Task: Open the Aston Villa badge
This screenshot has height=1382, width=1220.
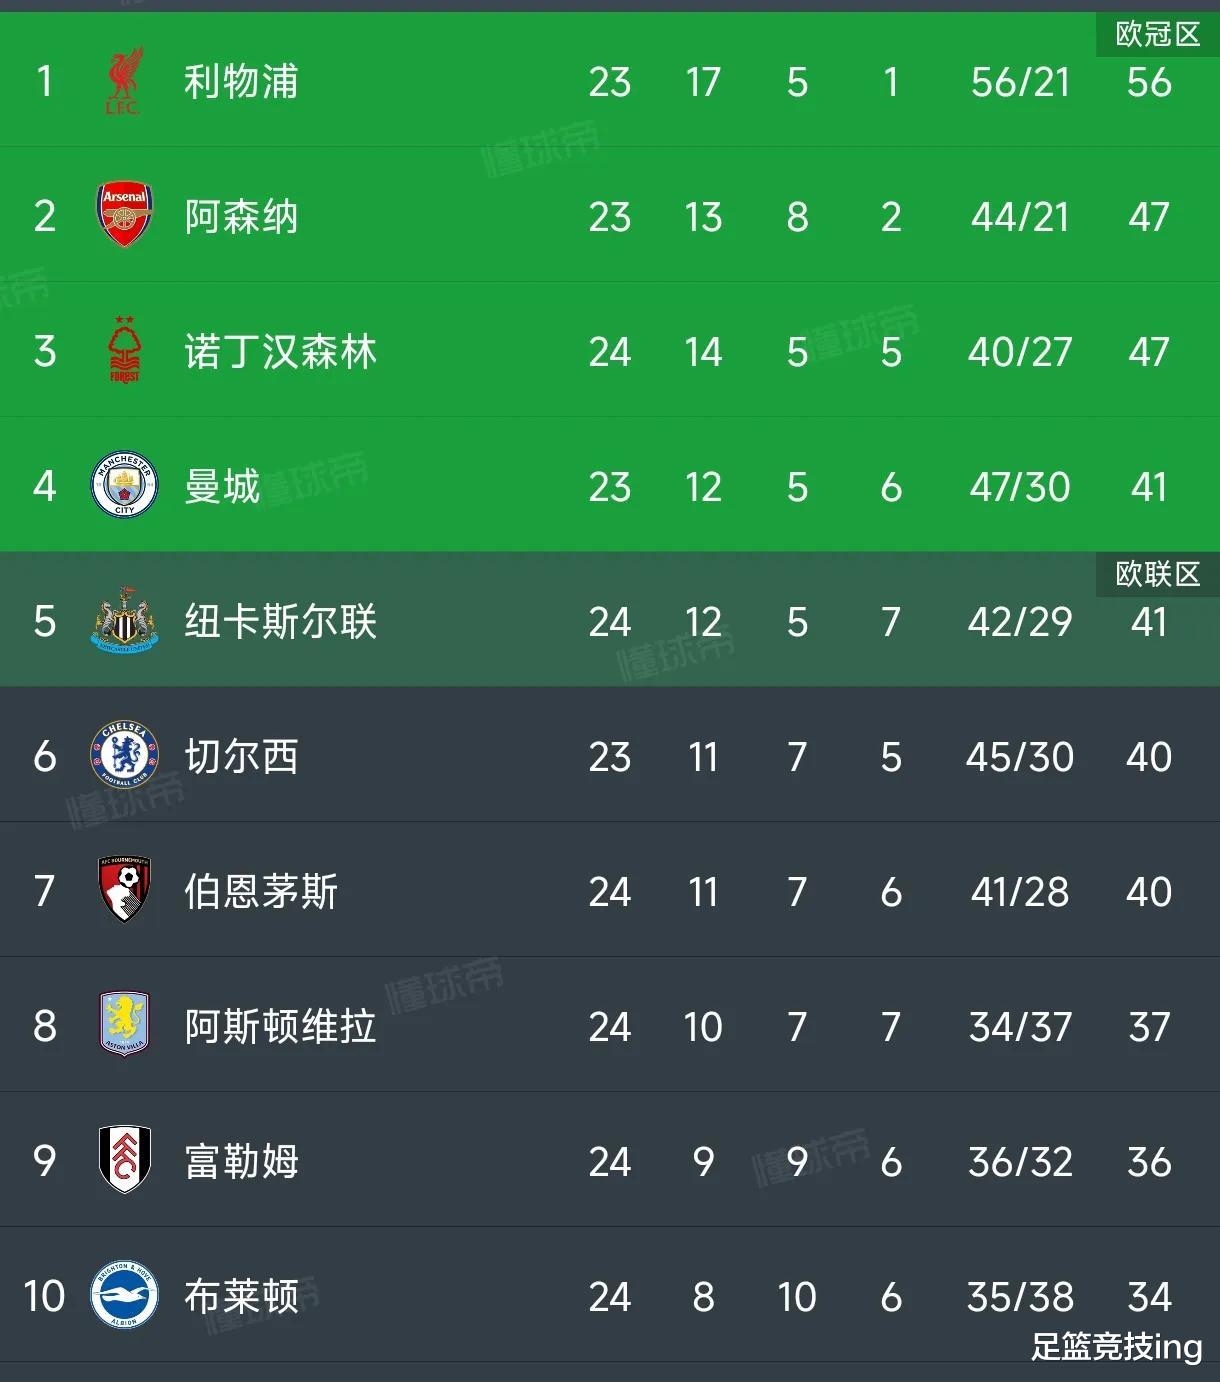Action: point(124,1025)
